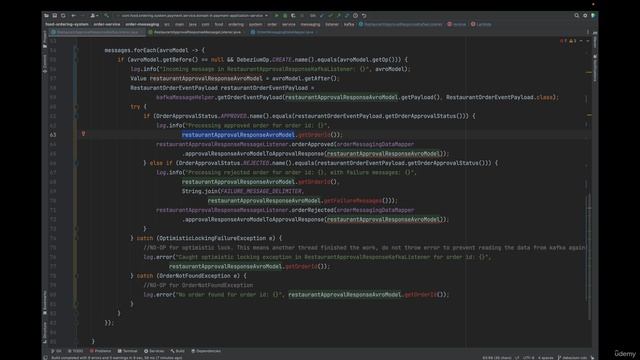The width and height of the screenshot is (640, 360).
Task: Click line number 63 in gutter
Action: (x=53, y=135)
